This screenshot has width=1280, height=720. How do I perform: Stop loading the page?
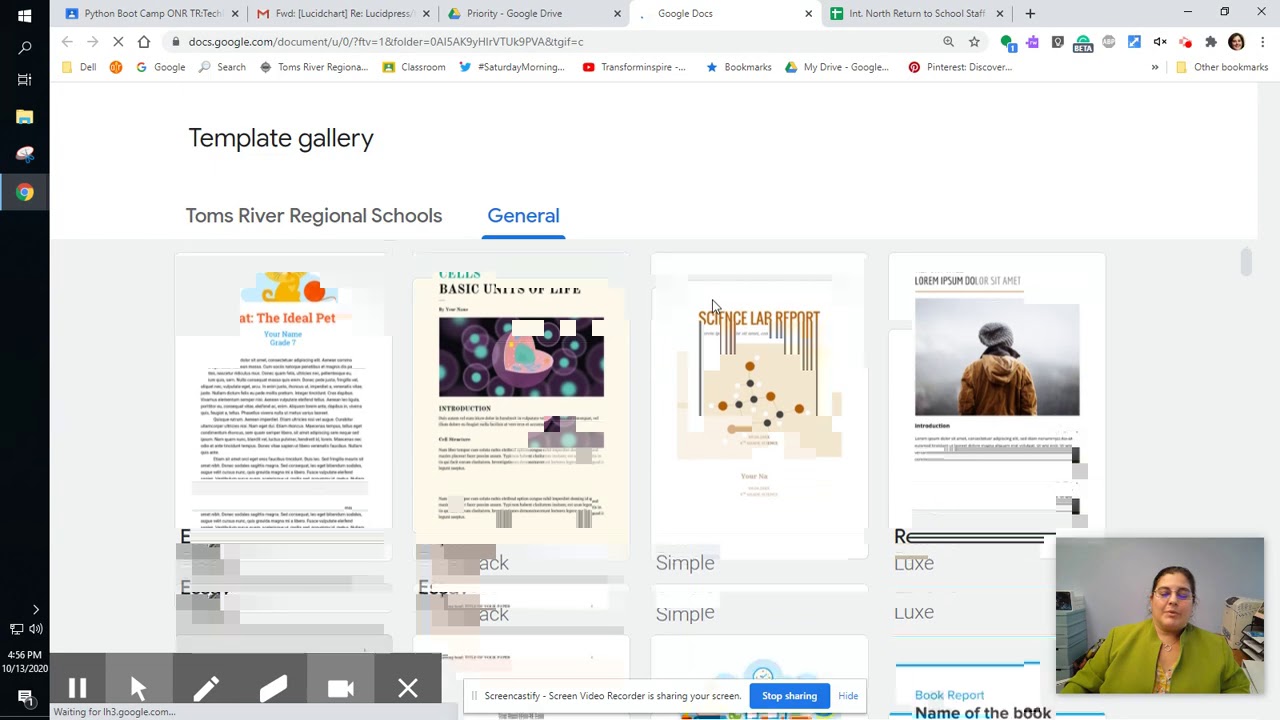coord(118,42)
